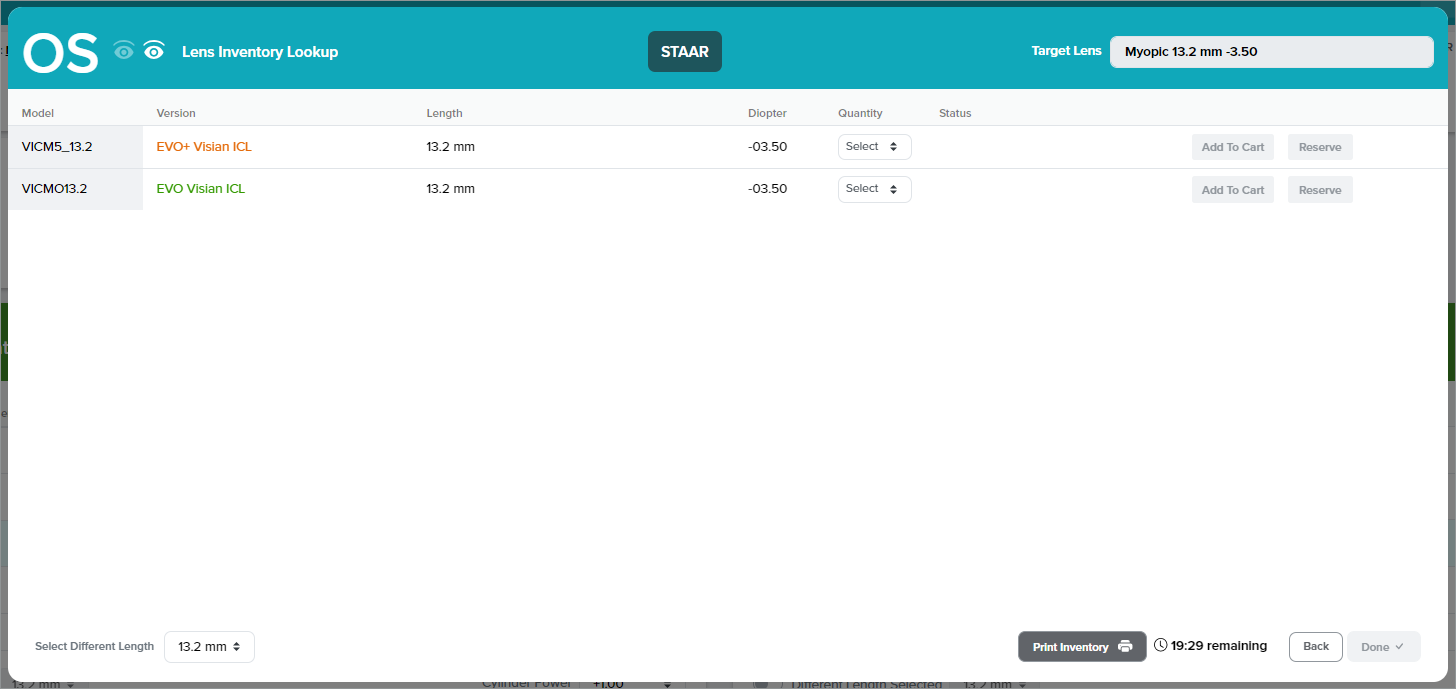Click the bright white eye icon
The image size is (1456, 689).
153,51
